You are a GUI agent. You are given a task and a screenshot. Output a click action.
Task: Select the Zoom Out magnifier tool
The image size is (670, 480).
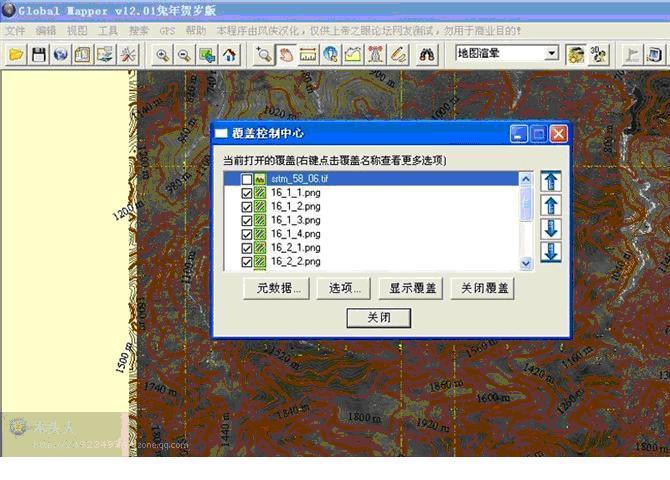184,54
